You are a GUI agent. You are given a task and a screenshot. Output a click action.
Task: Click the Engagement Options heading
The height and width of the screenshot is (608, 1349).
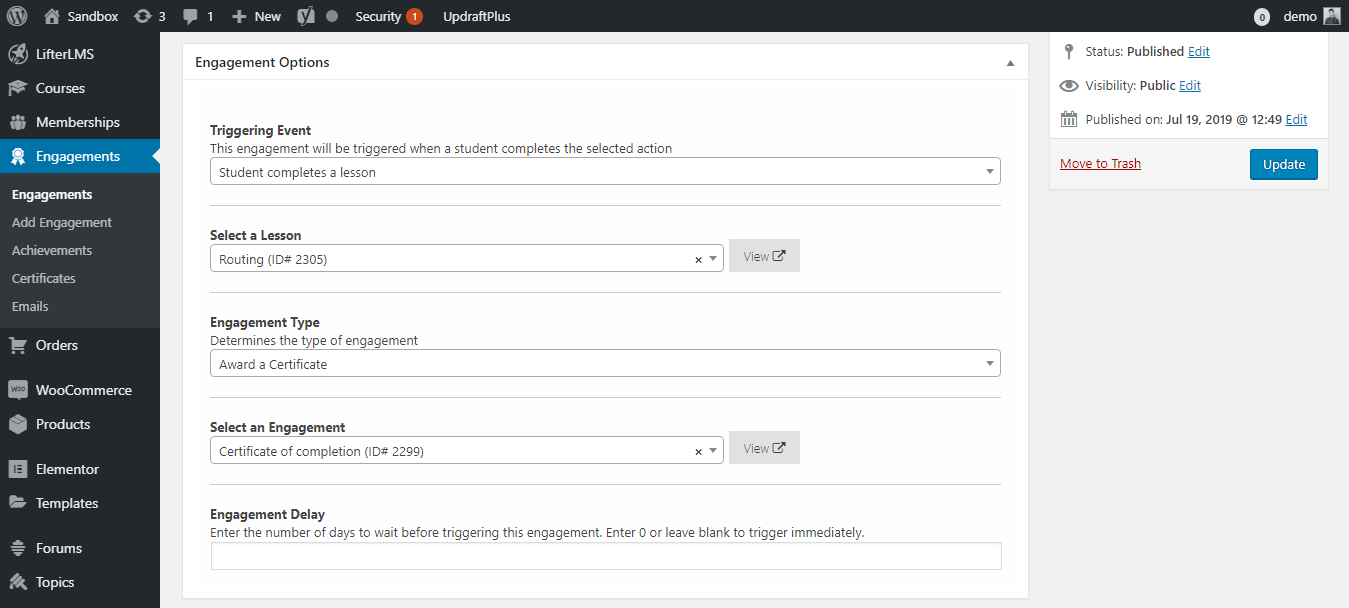point(262,62)
